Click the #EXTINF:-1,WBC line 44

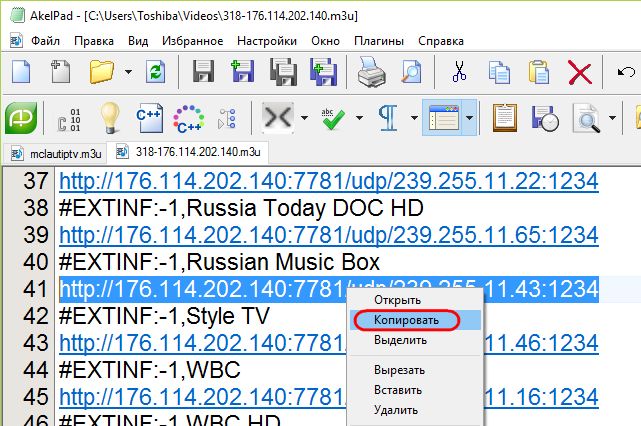[150, 370]
